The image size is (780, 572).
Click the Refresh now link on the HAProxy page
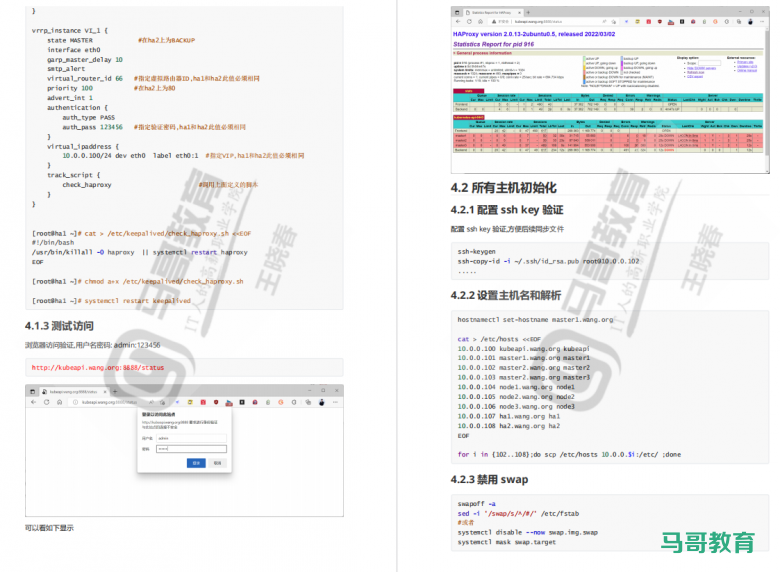pyautogui.click(x=694, y=72)
